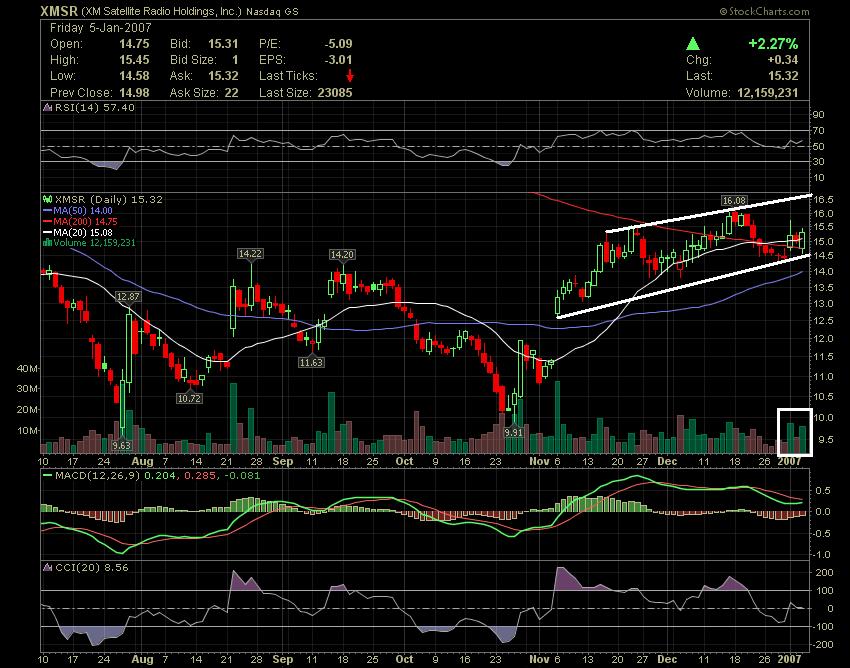Click the 16.08 high price marker
Screen dimensions: 850x668
tap(734, 201)
